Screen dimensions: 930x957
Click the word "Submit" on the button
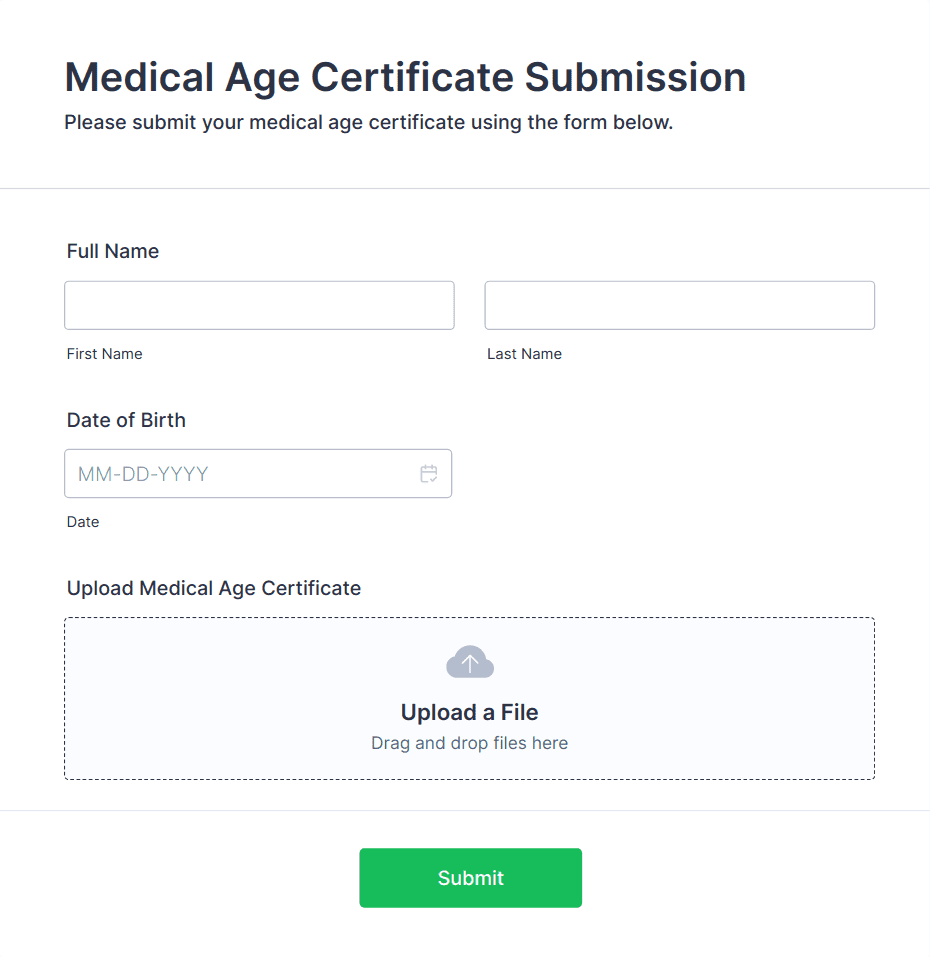pyautogui.click(x=470, y=878)
